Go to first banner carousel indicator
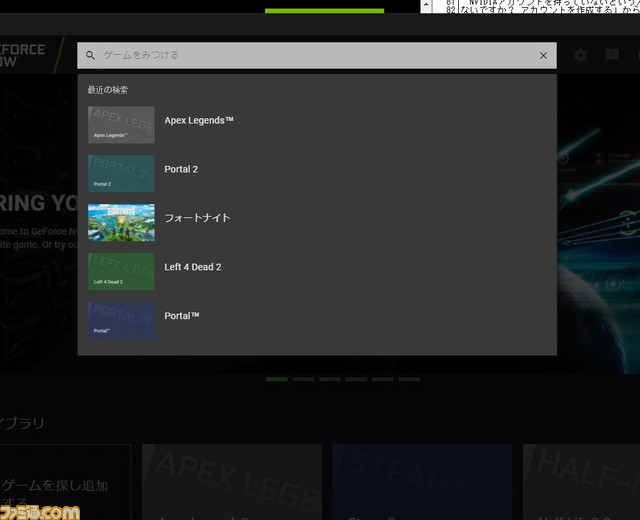Screen dimensions: 640x520 click(277, 379)
